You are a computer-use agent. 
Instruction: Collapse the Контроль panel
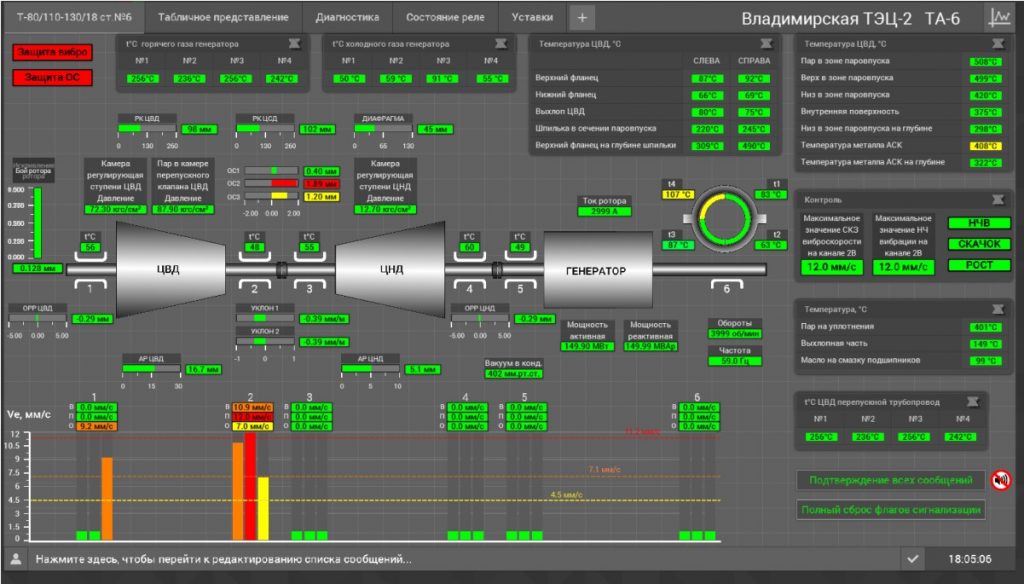click(x=998, y=199)
